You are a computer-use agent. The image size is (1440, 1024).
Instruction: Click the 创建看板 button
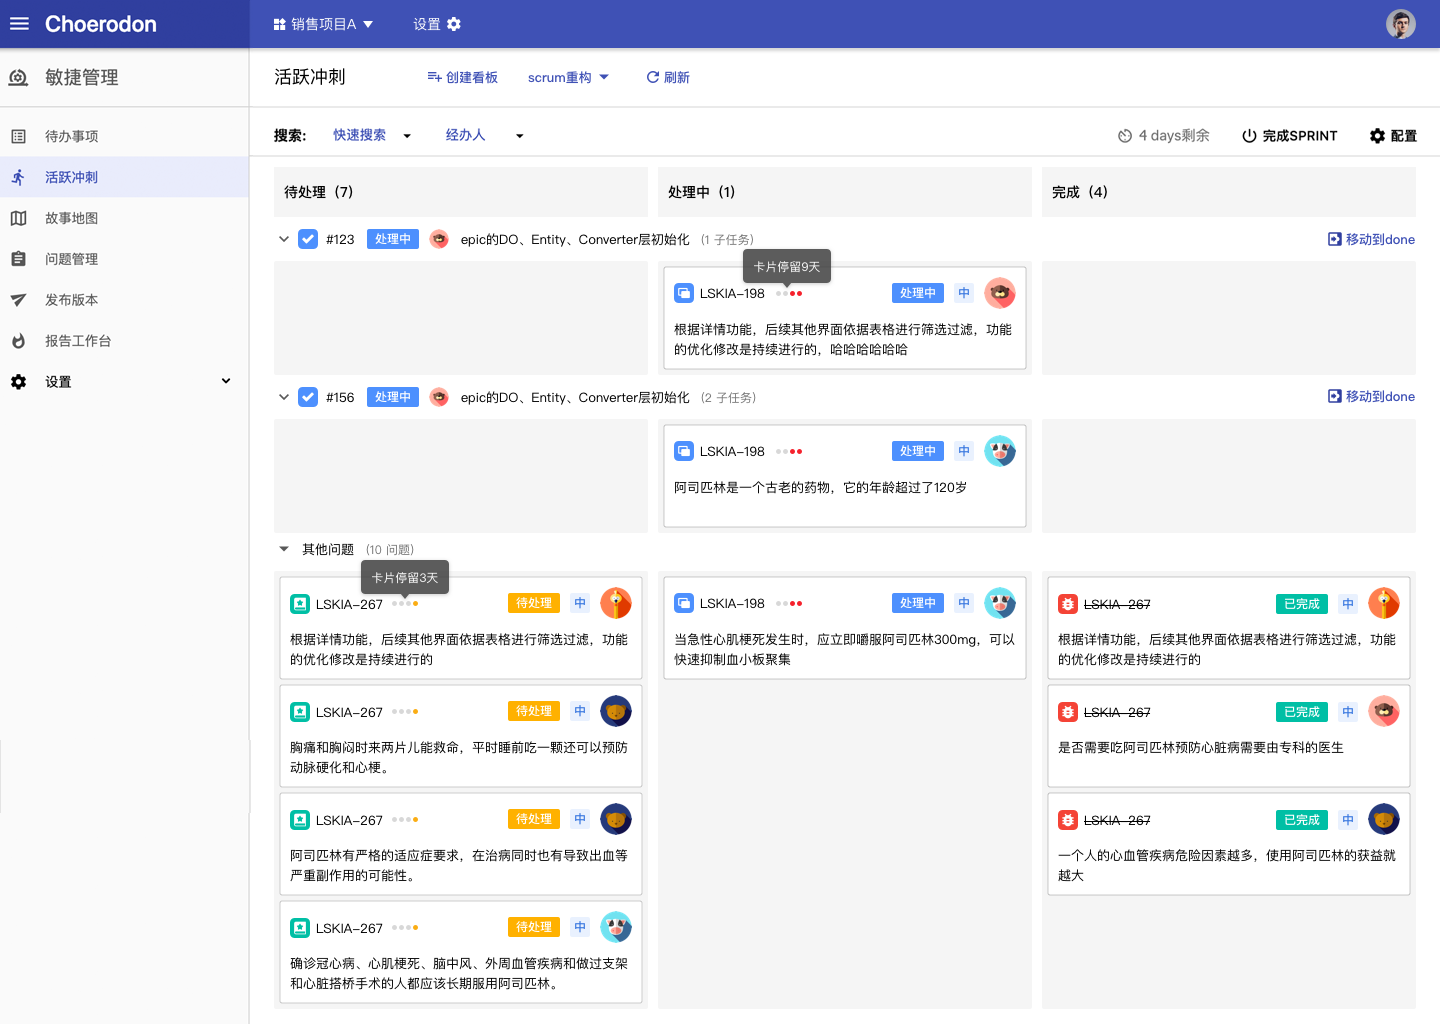tap(462, 77)
